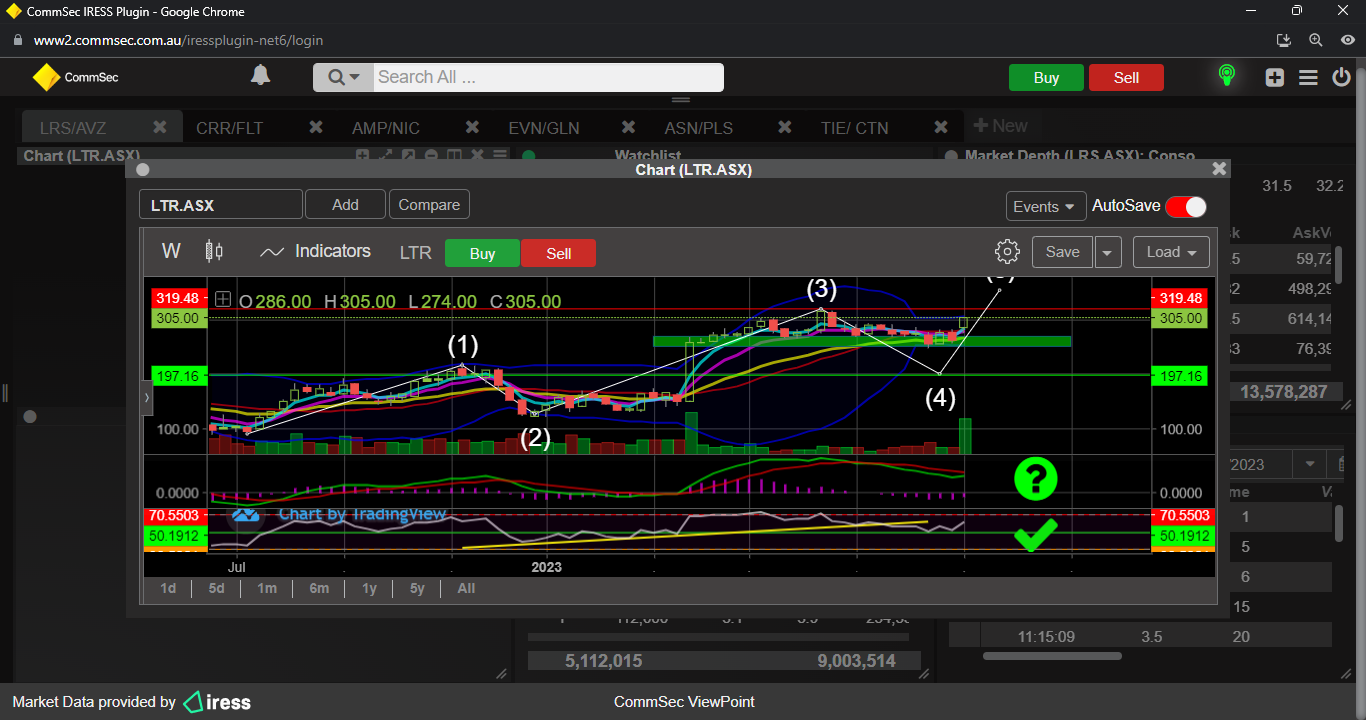Expand the Events dropdown
The height and width of the screenshot is (720, 1366).
tap(1045, 206)
